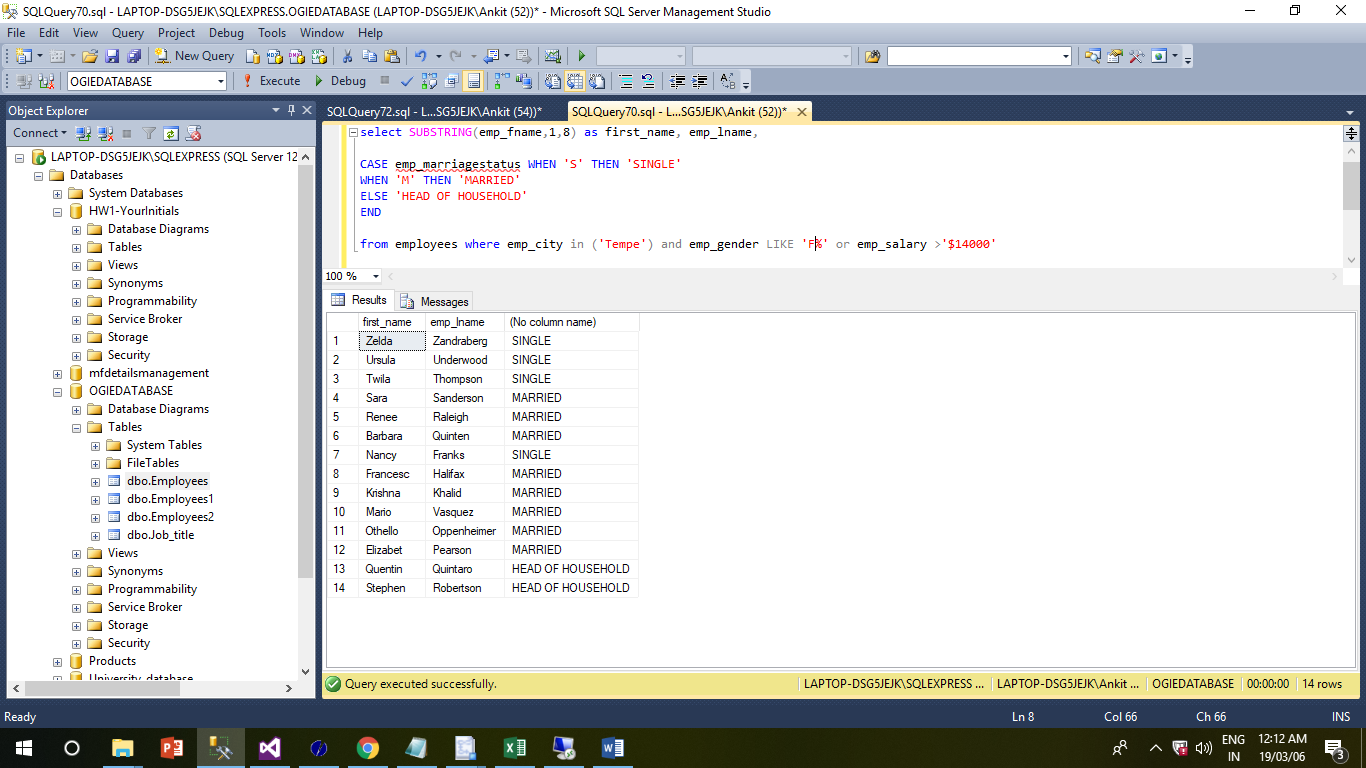Select the dbo.Employees2 table
The width and height of the screenshot is (1366, 768).
tap(170, 517)
